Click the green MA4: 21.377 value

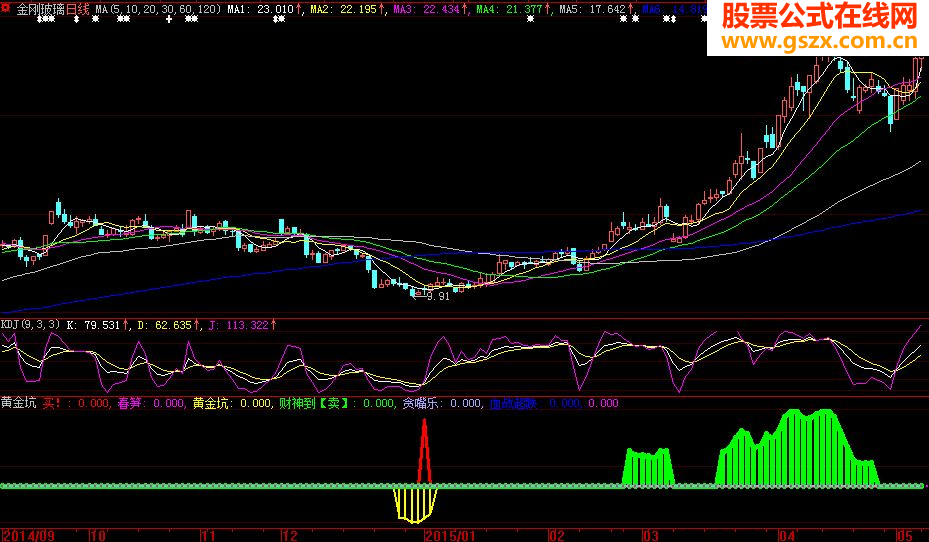(510, 9)
